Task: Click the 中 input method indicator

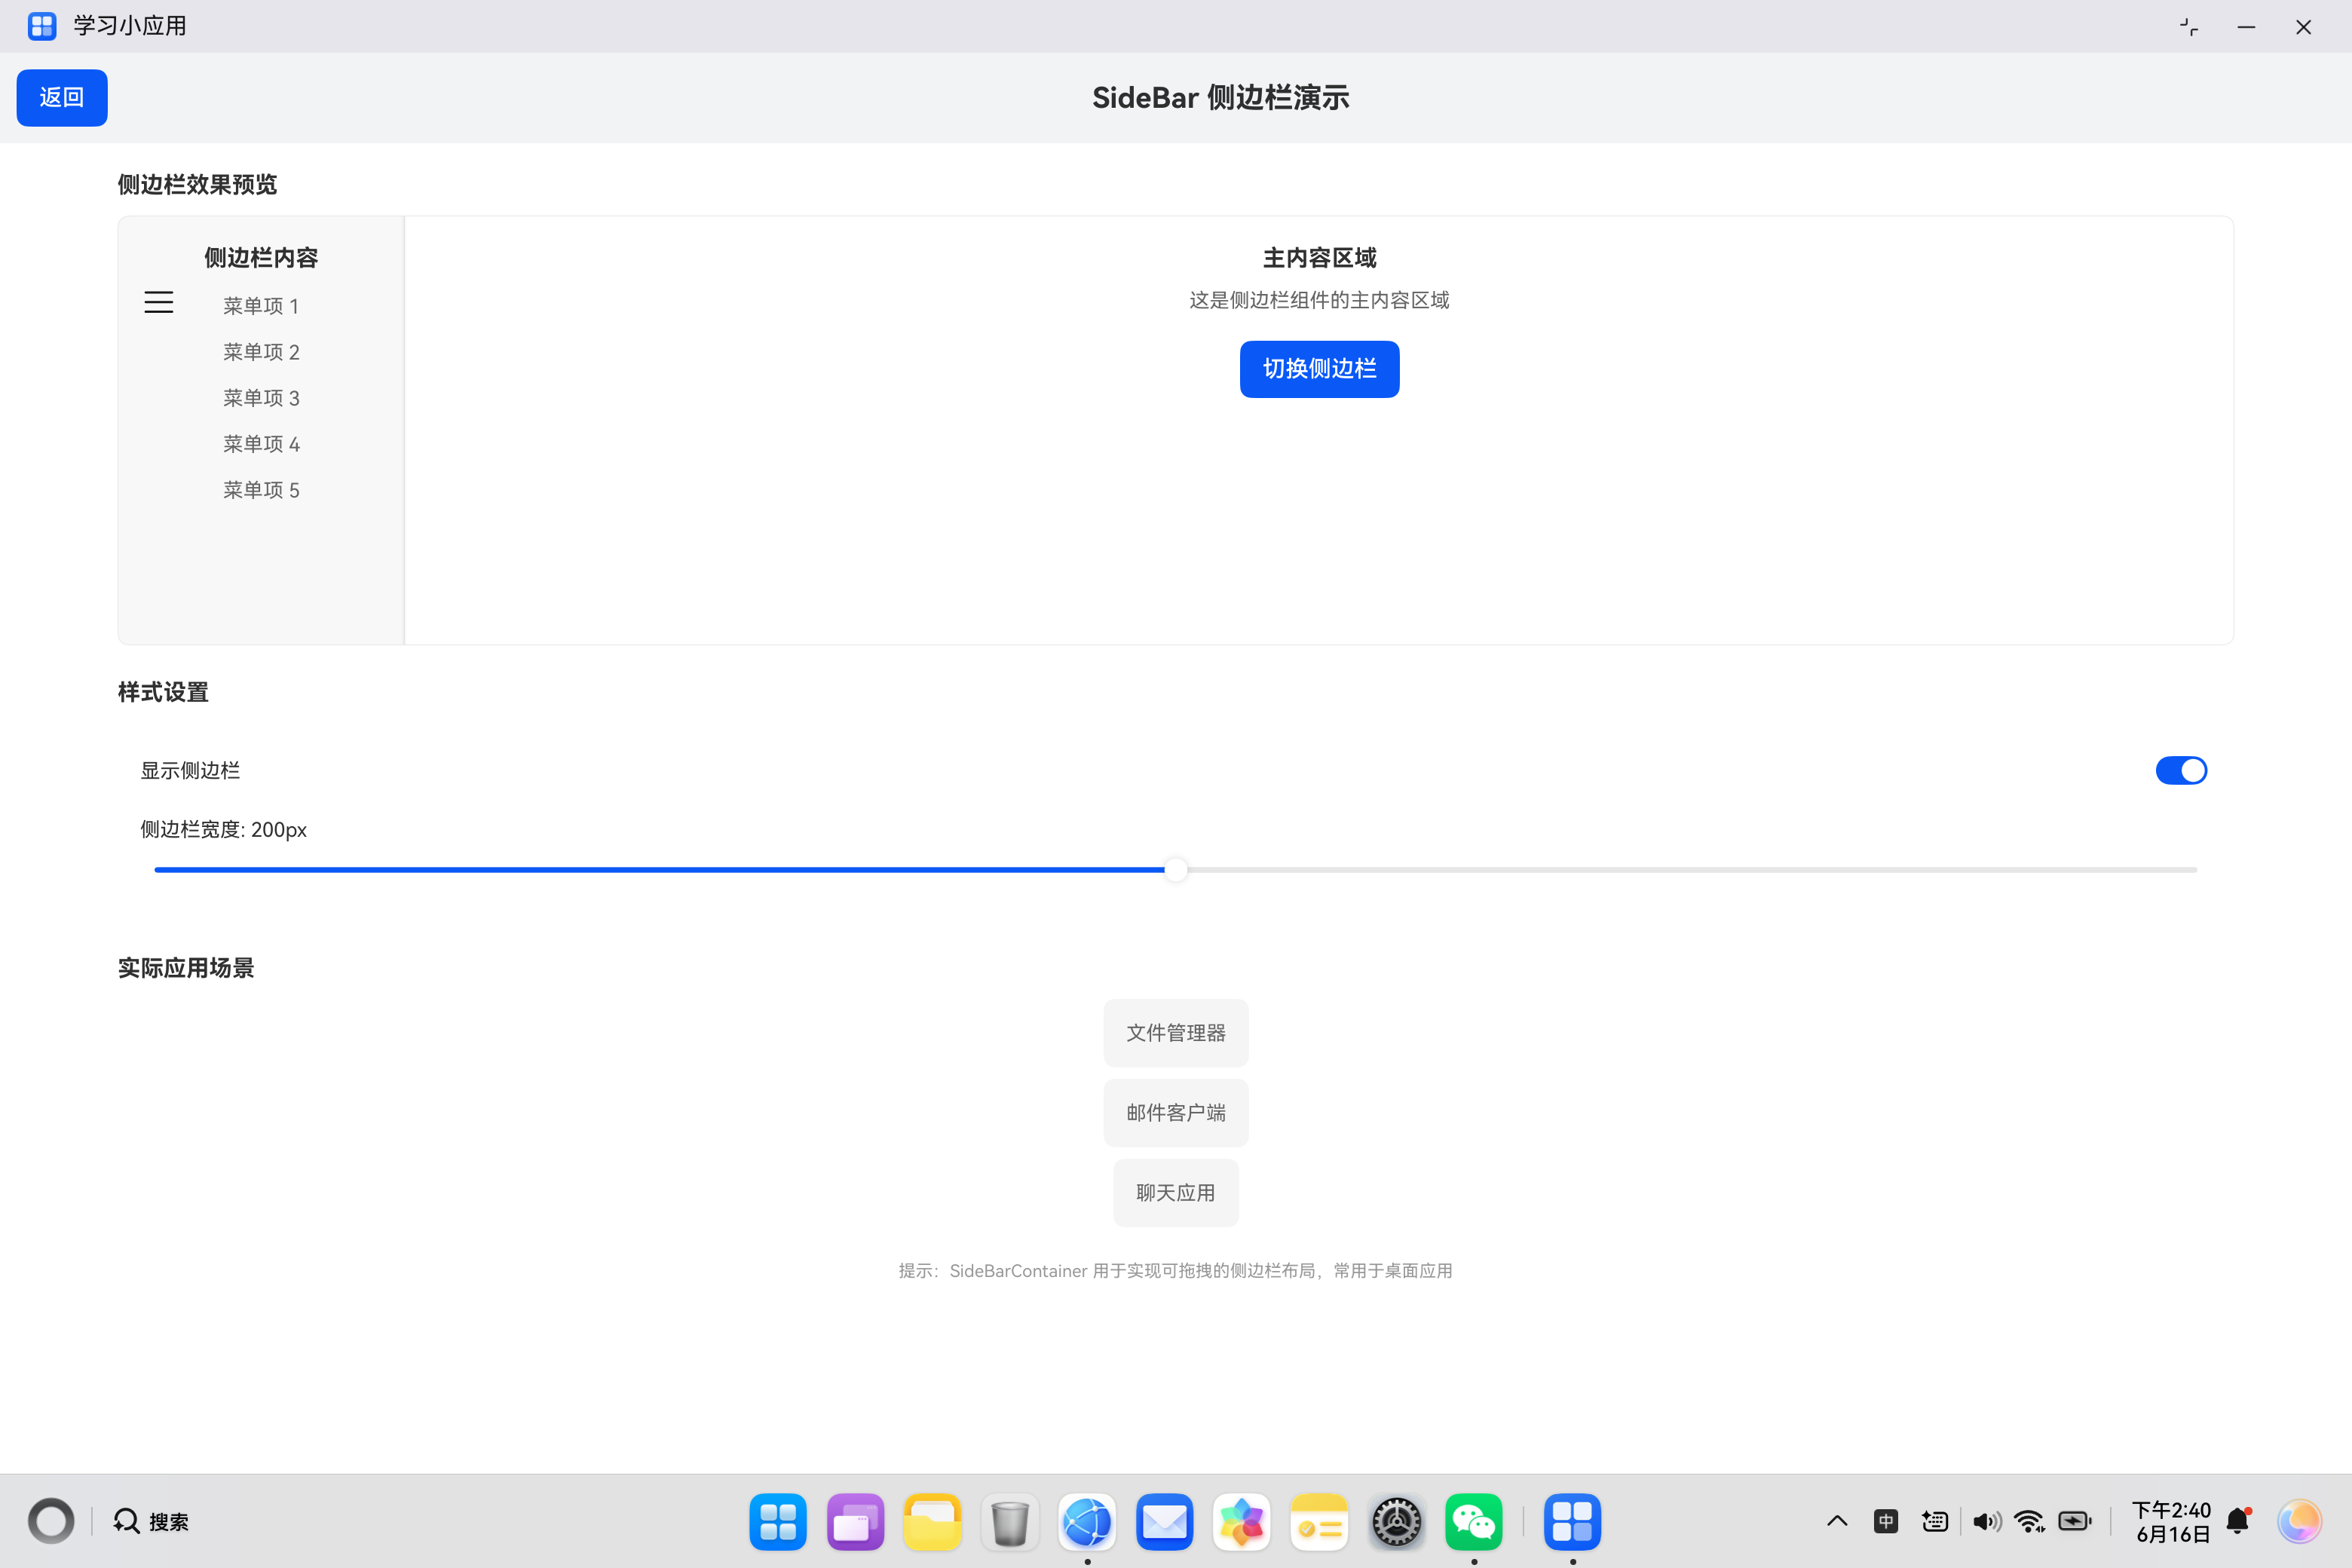Action: 1886,1522
